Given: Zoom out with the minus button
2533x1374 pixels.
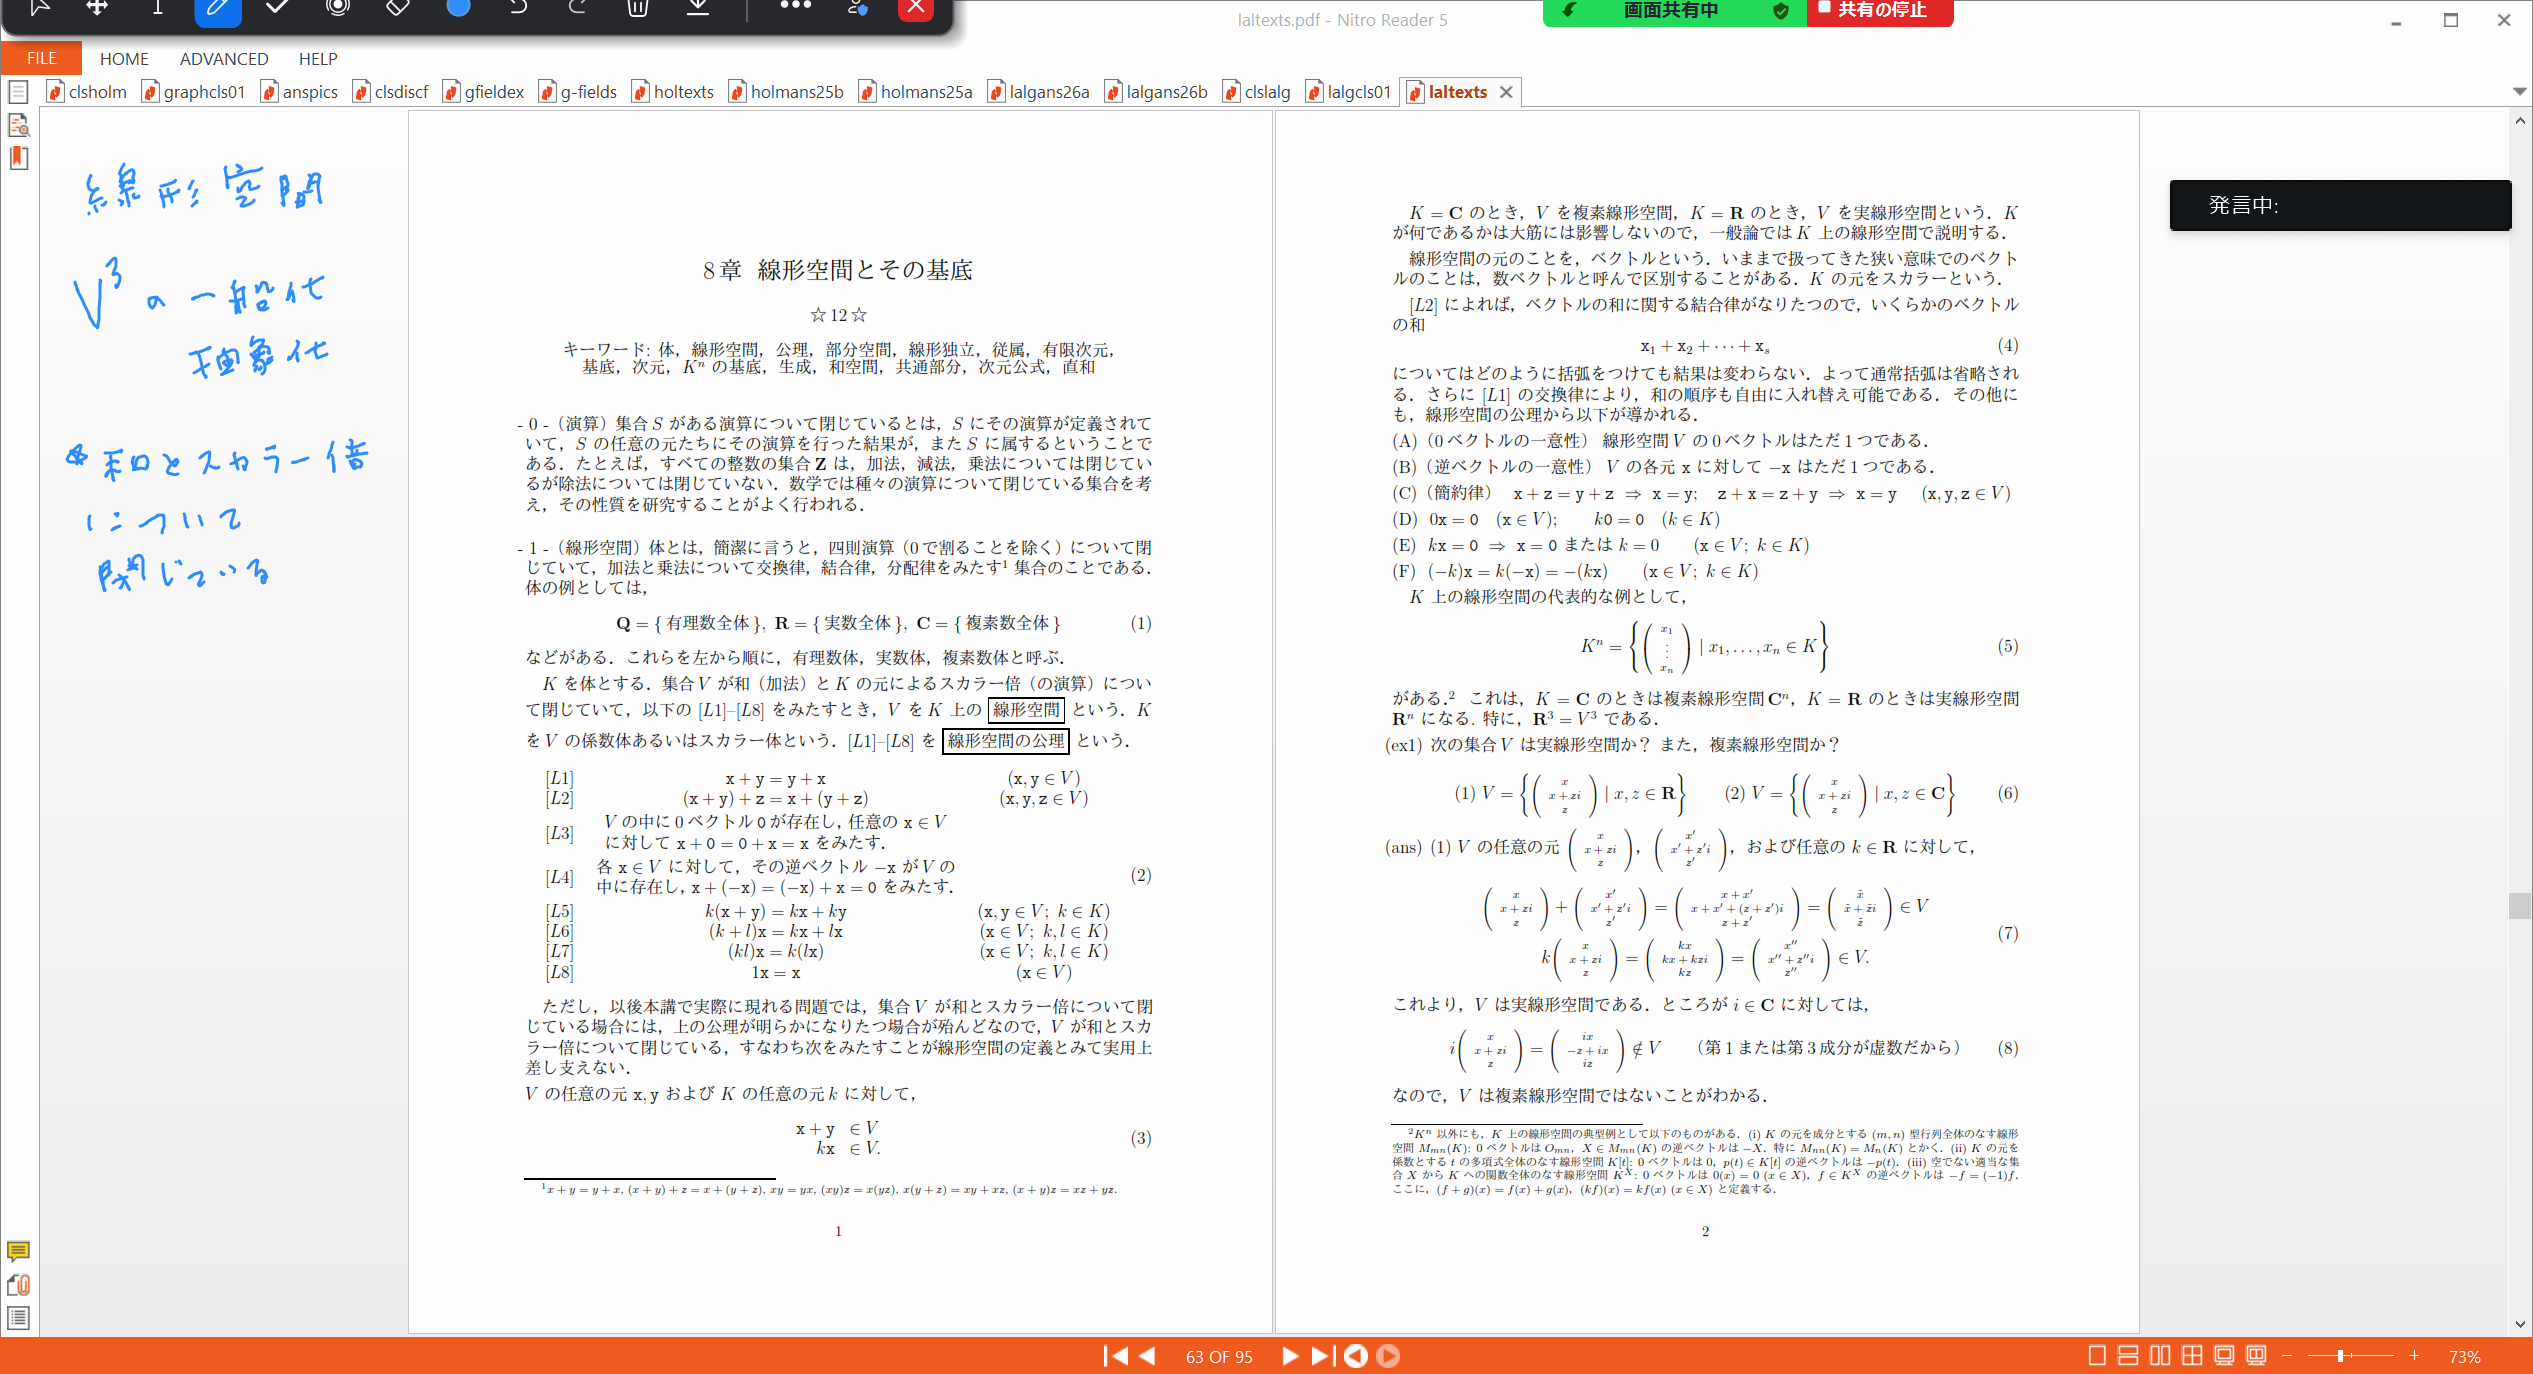Looking at the screenshot, I should coord(2286,1356).
